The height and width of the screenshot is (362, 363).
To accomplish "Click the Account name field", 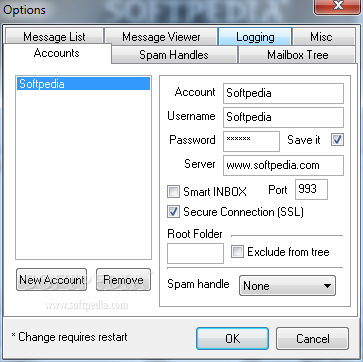I will coord(283,93).
